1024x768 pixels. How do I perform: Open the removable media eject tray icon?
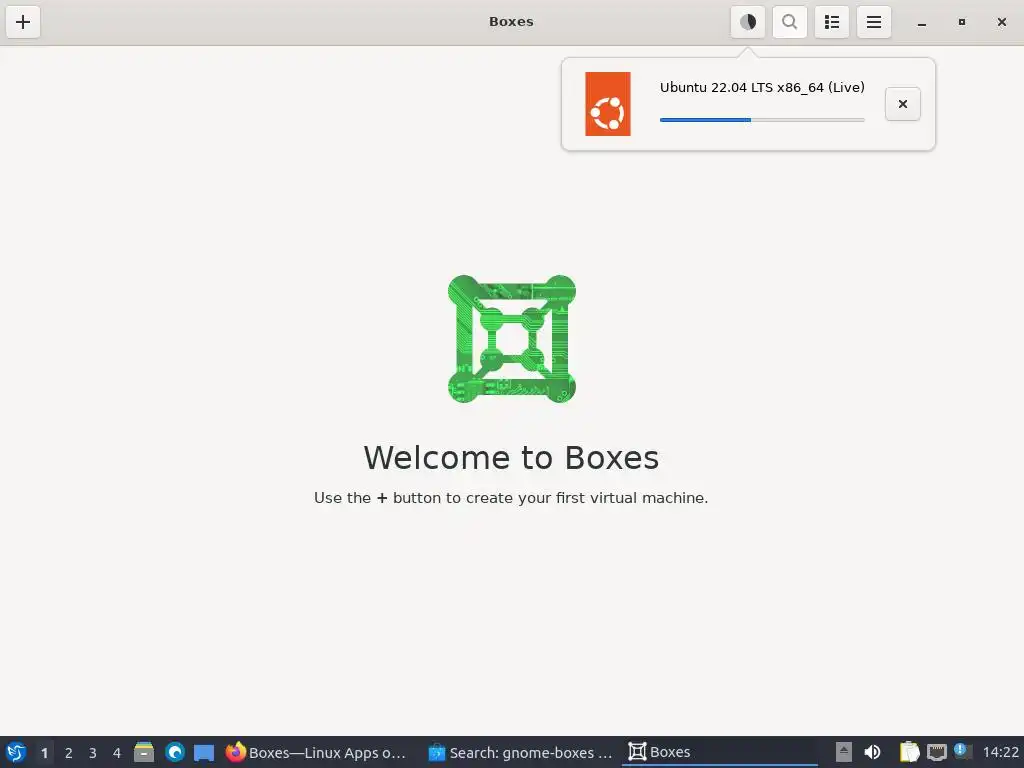point(844,752)
